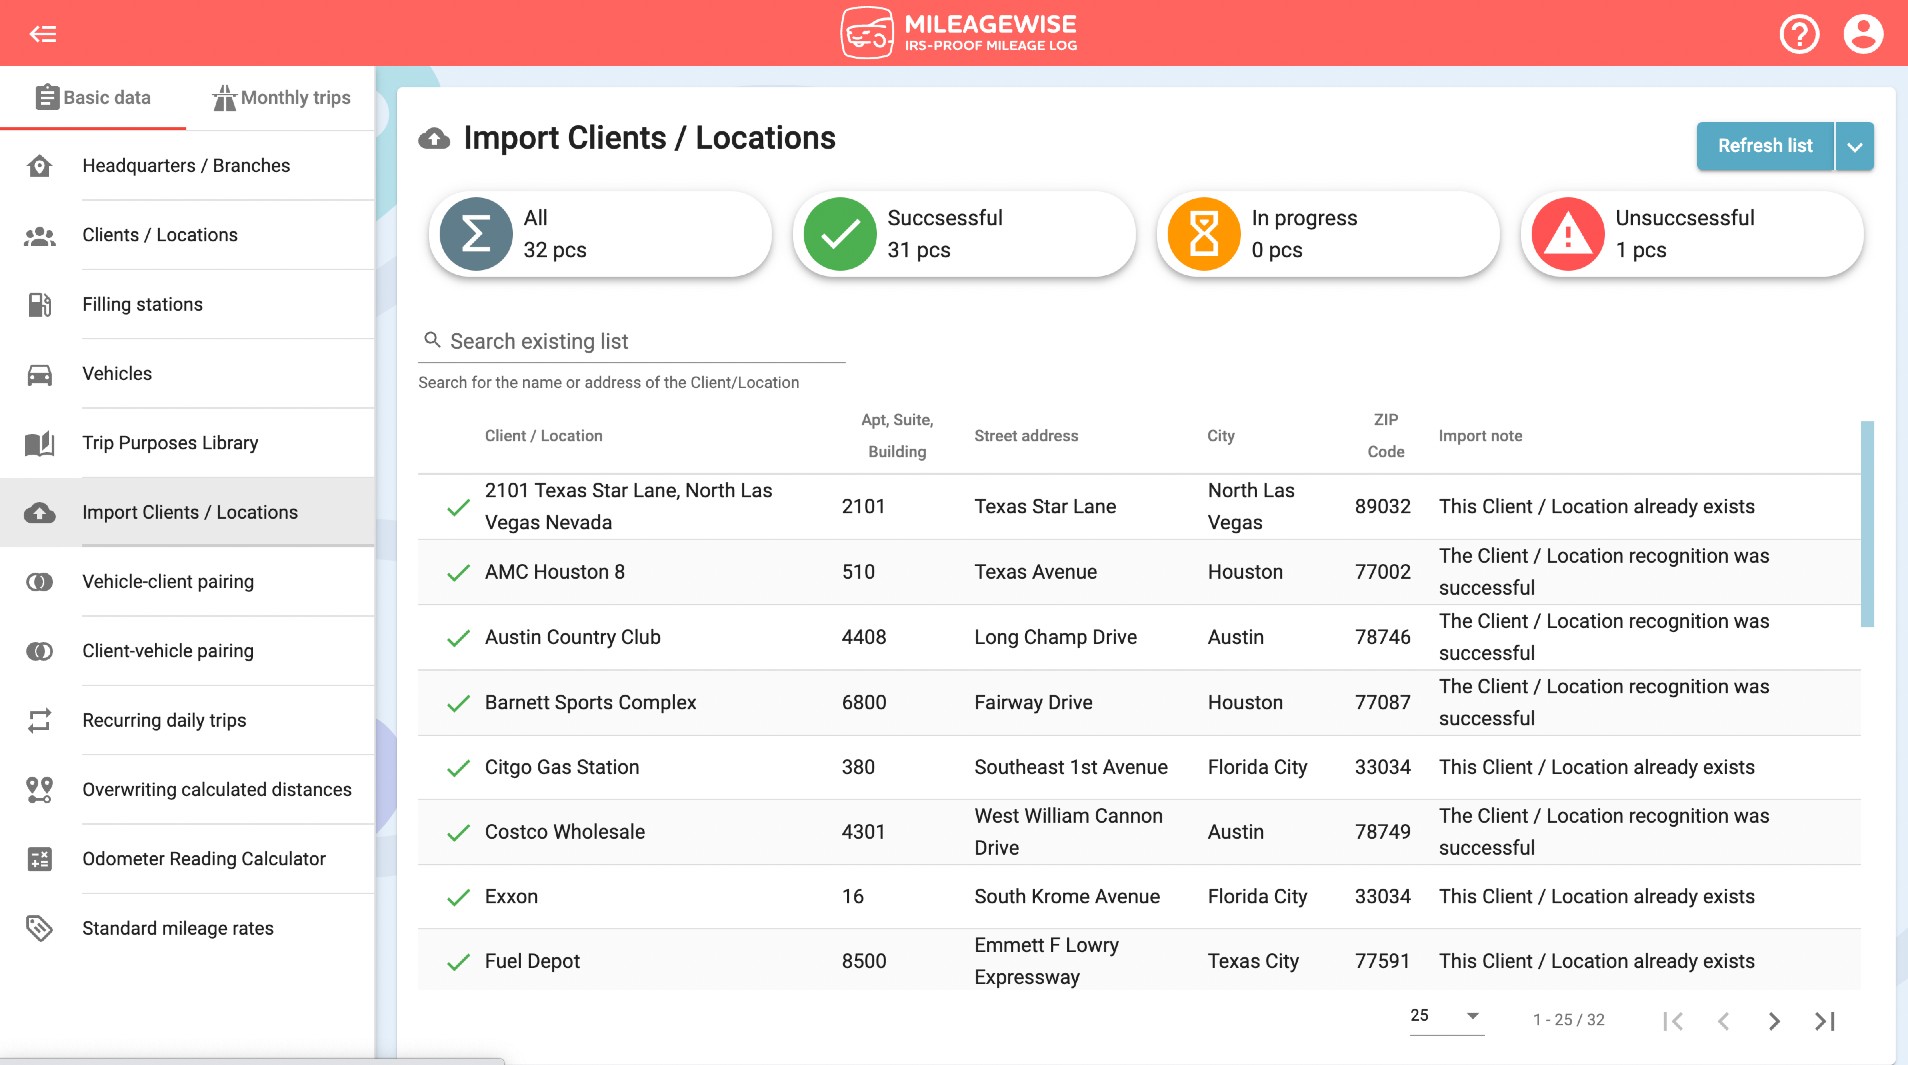Click the Vehicles car icon
This screenshot has height=1065, width=1908.
coord(39,375)
